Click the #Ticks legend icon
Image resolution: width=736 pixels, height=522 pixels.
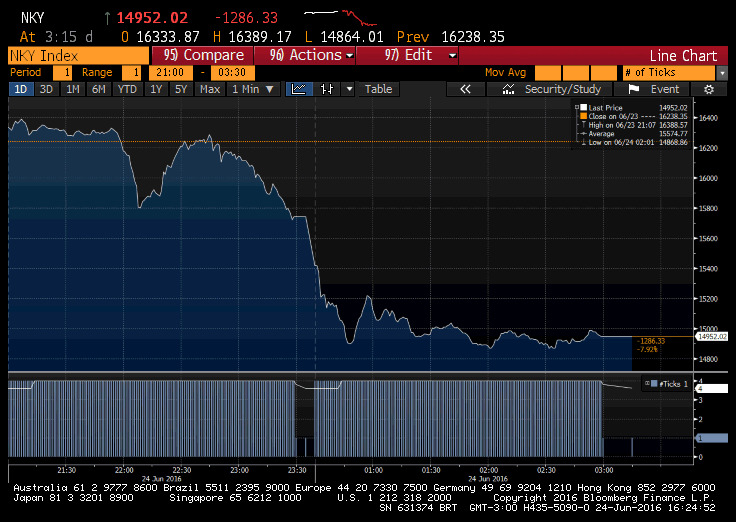click(651, 383)
